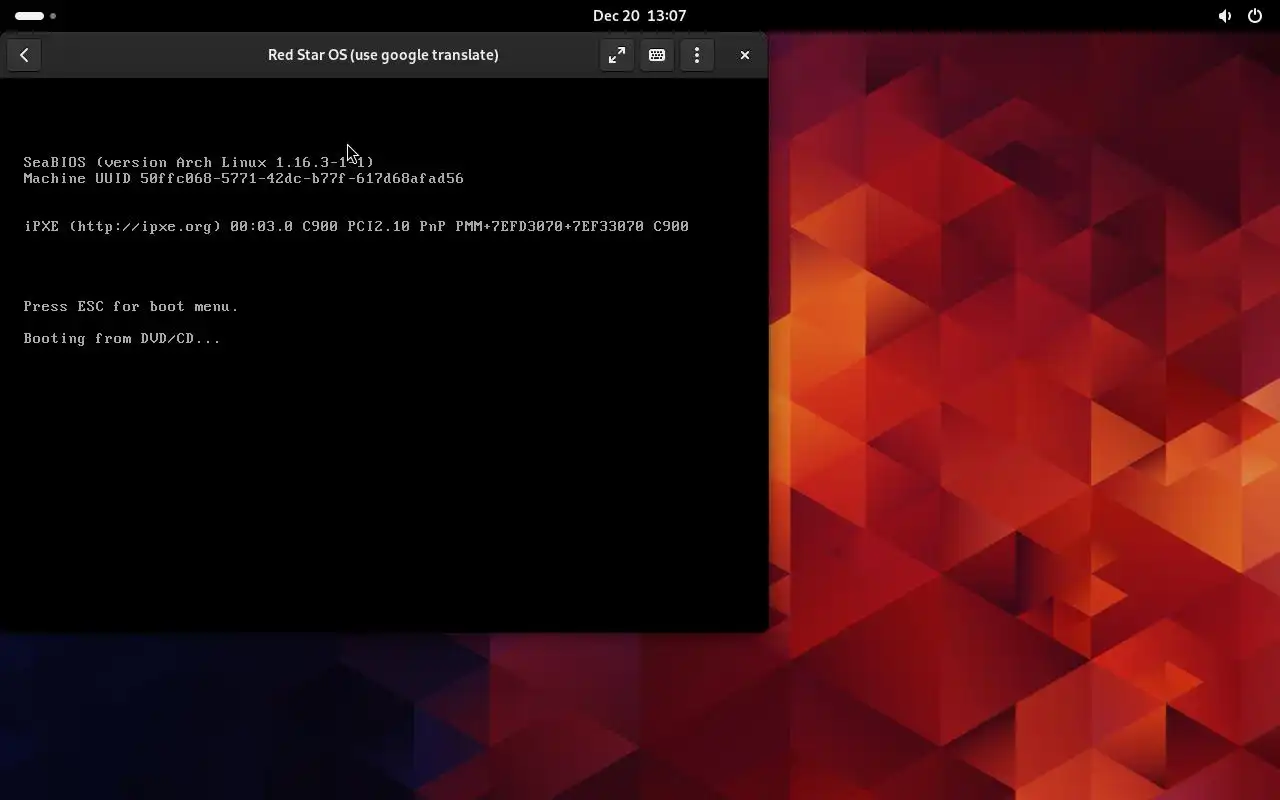1280x800 pixels.
Task: Click the SeaBIOS version line
Action: point(198,162)
